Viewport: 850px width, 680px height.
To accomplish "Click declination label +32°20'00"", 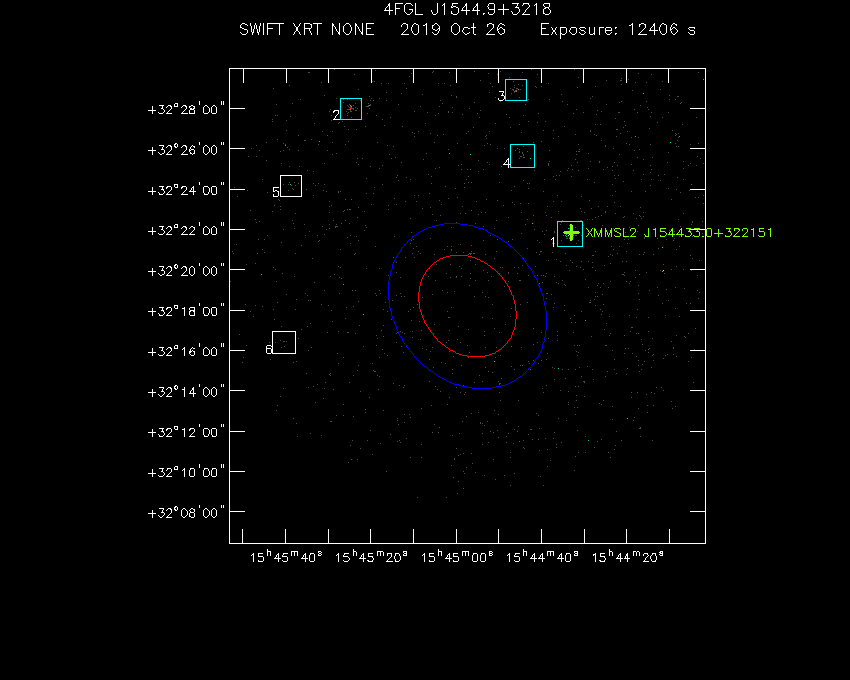I will point(186,271).
